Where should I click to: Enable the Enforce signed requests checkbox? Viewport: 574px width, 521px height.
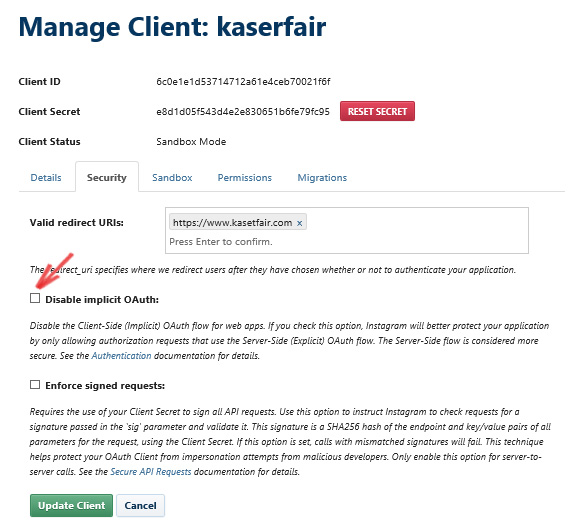point(35,384)
